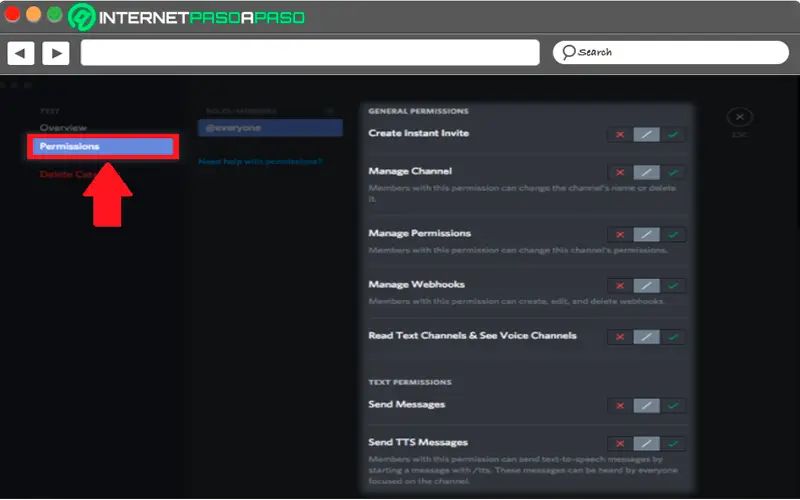Set Send Messages to neutral slash

(646, 406)
